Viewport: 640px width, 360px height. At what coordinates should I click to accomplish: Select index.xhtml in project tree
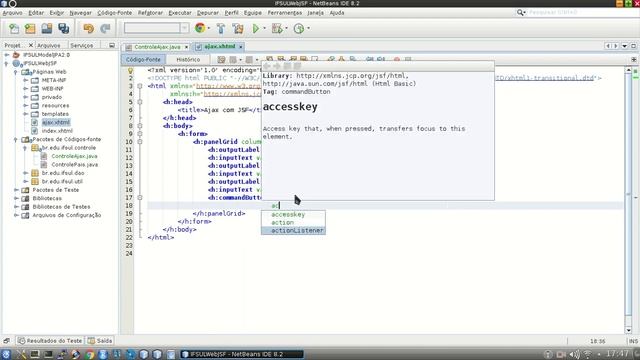(57, 131)
